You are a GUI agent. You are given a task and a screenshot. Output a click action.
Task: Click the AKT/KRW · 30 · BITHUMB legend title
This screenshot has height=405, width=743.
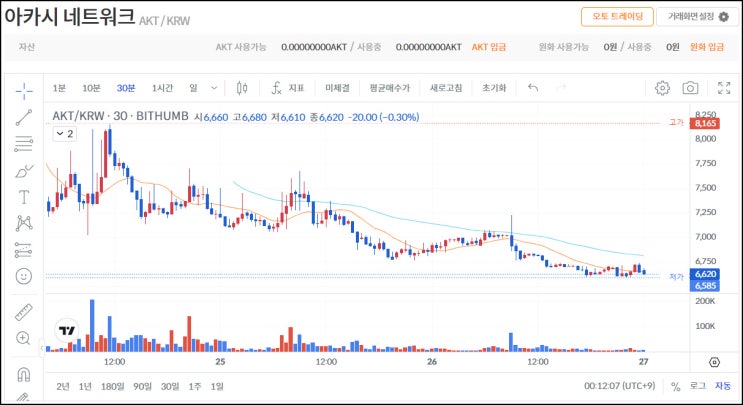point(120,116)
